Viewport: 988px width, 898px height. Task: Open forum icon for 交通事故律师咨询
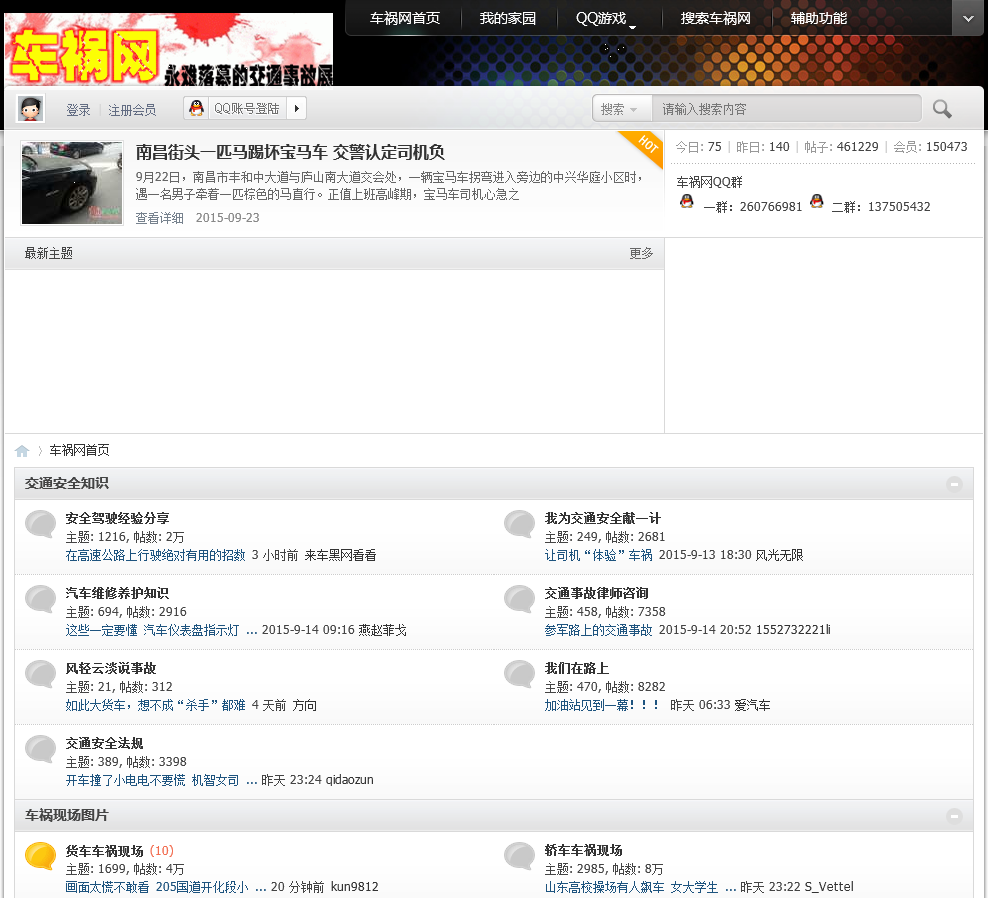pyautogui.click(x=520, y=599)
